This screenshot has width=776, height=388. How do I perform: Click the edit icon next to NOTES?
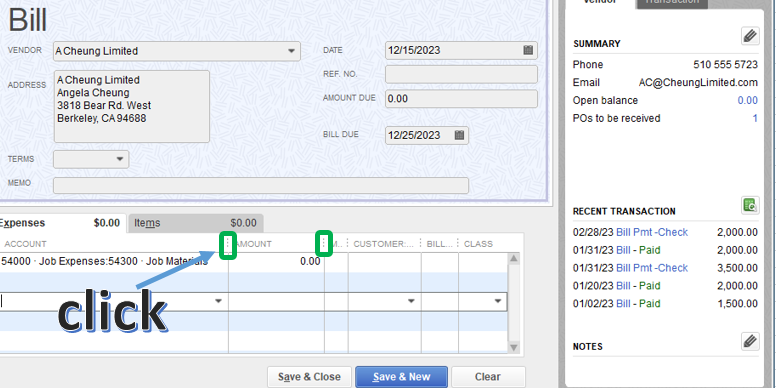pos(750,341)
